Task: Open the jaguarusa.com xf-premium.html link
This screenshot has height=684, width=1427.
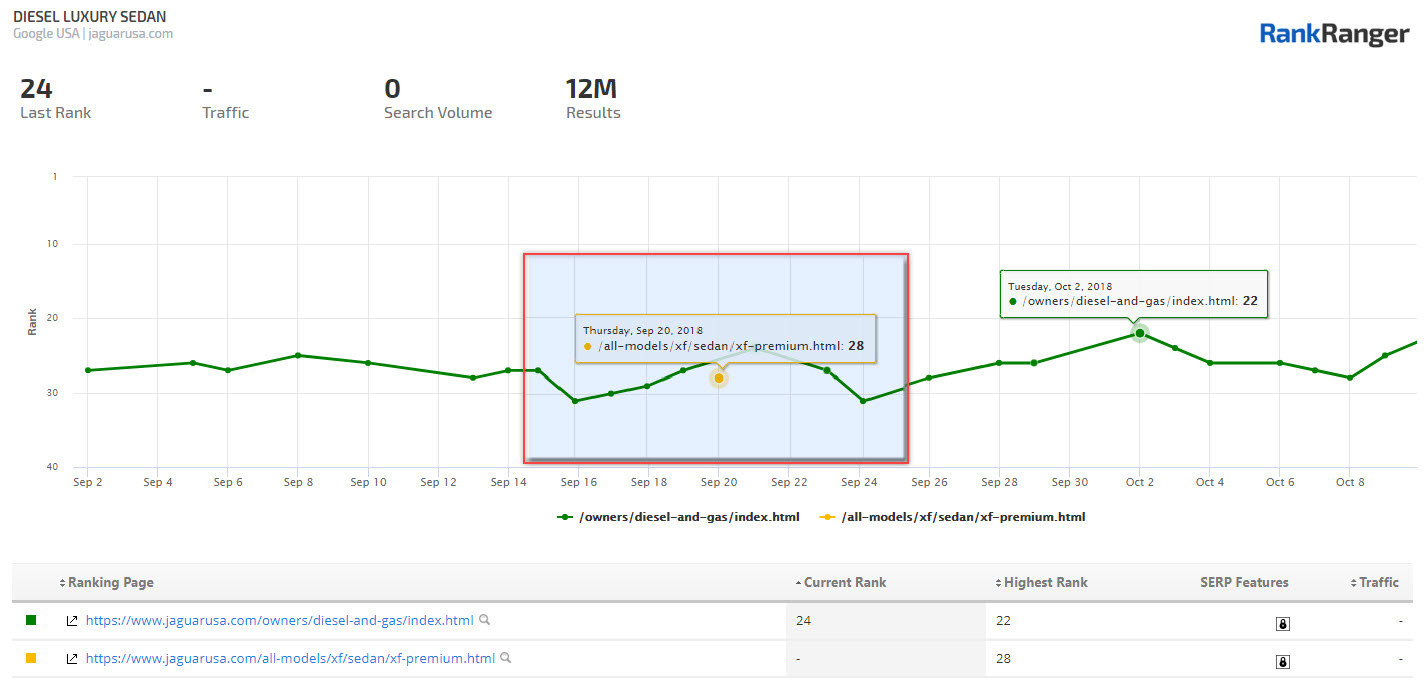Action: point(290,659)
